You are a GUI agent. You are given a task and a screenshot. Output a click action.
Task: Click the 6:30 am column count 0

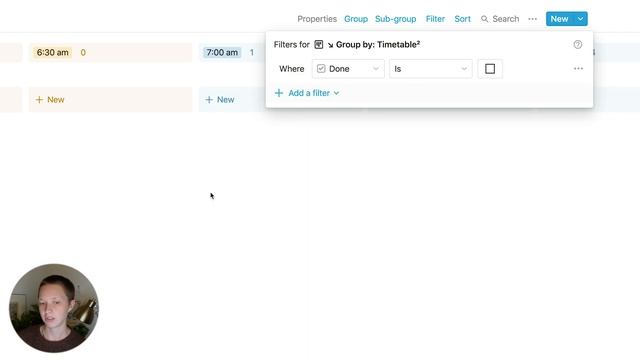point(83,52)
